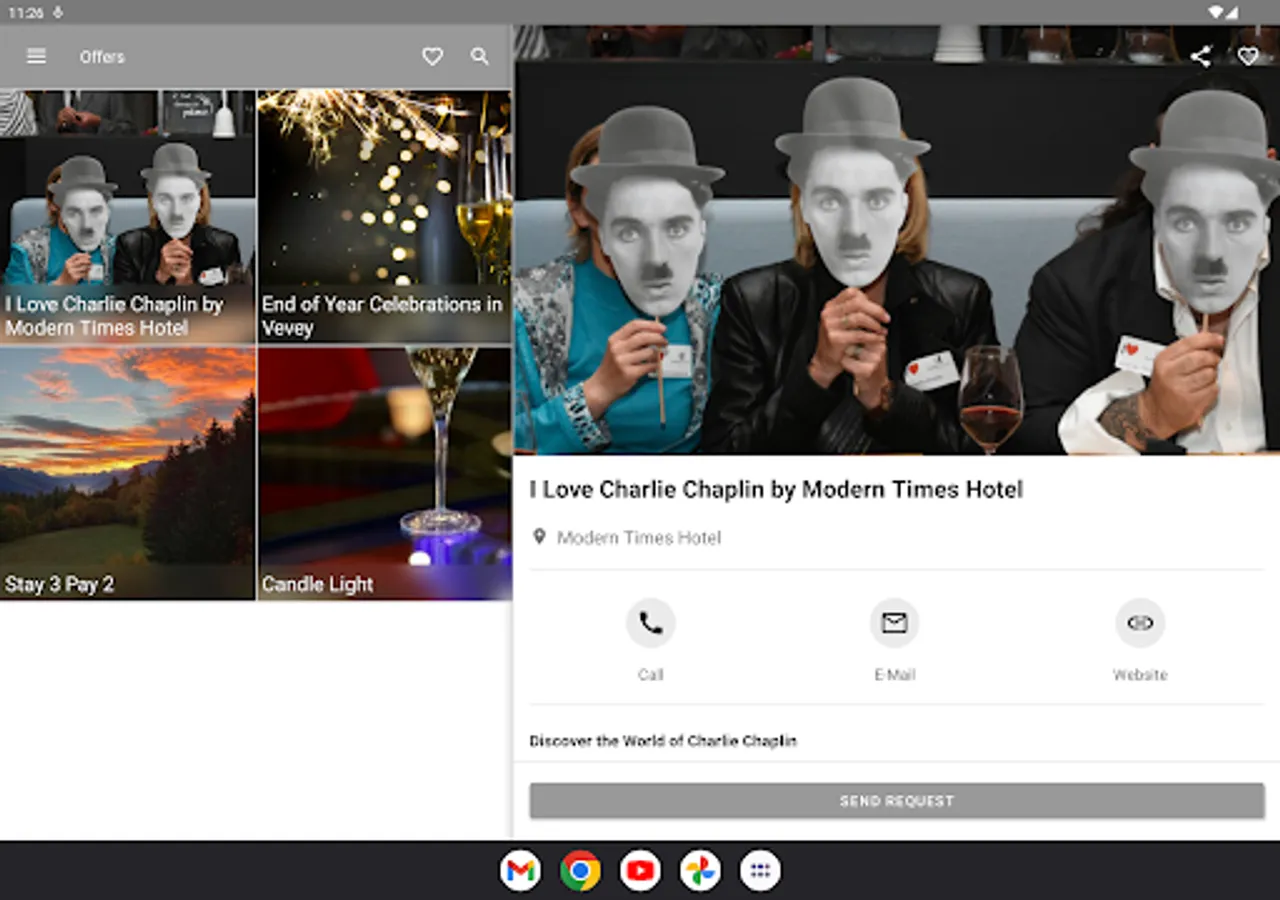Viewport: 1280px width, 900px height.
Task: Open favorites from the Offers toolbar heart
Action: (x=432, y=57)
